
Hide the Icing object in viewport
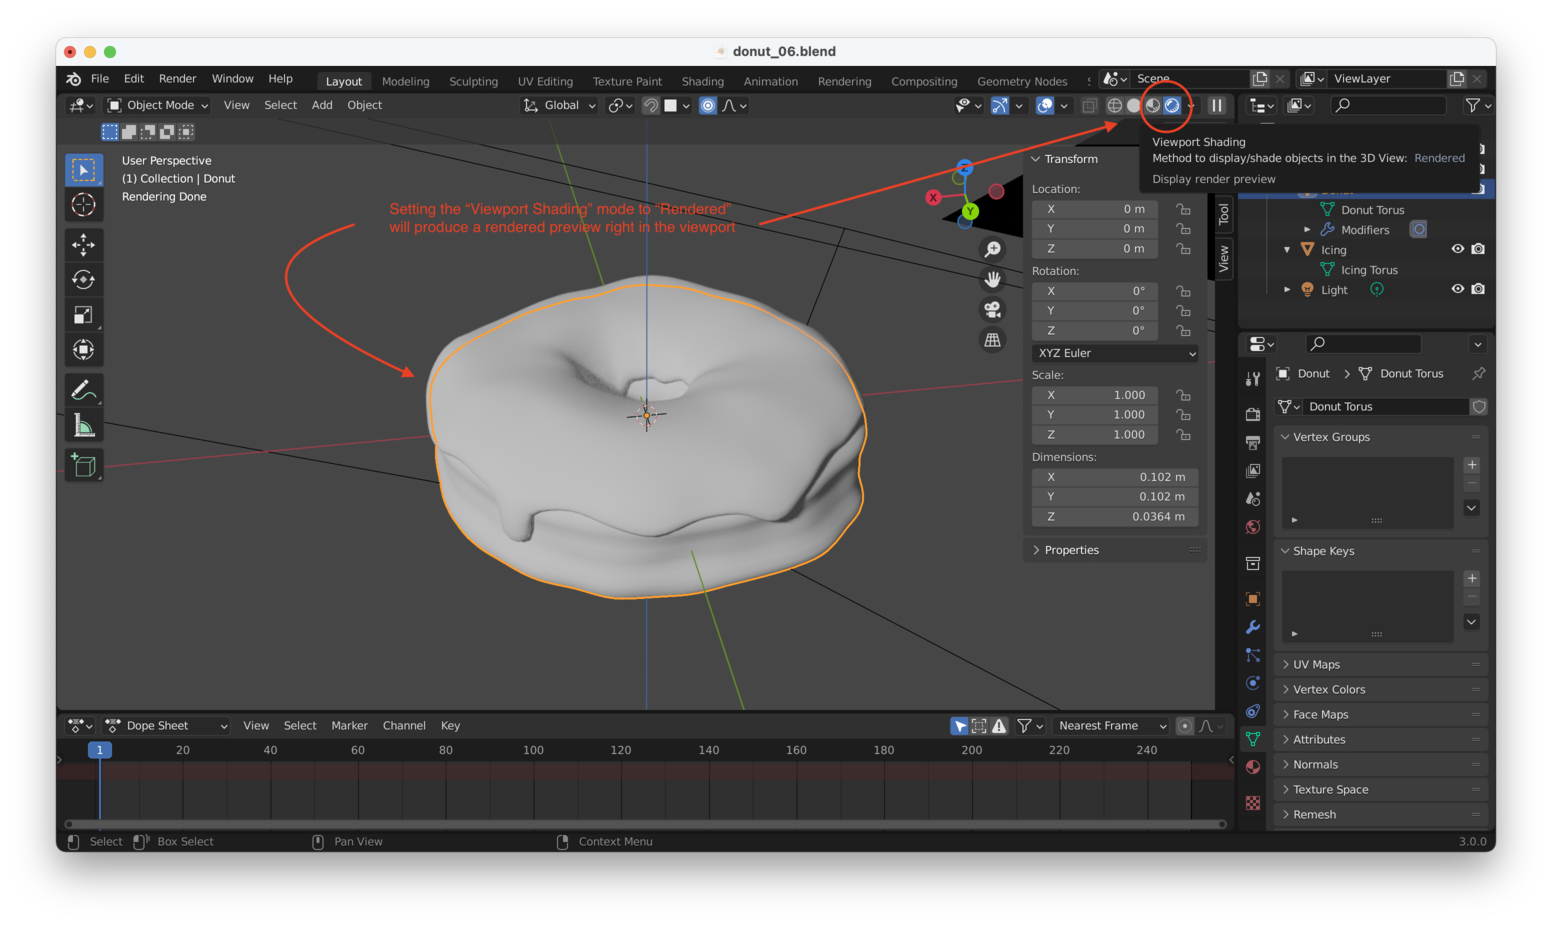1457,249
